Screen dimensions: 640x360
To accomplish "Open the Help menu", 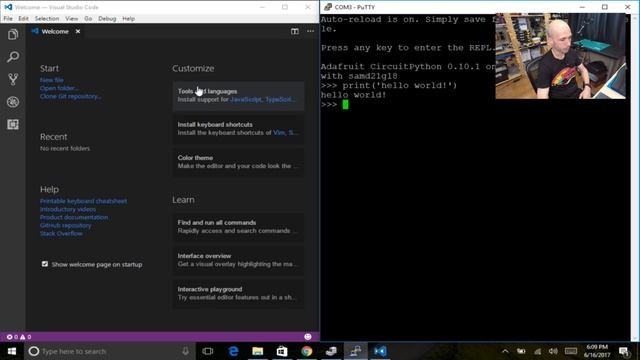I will 129,19.
